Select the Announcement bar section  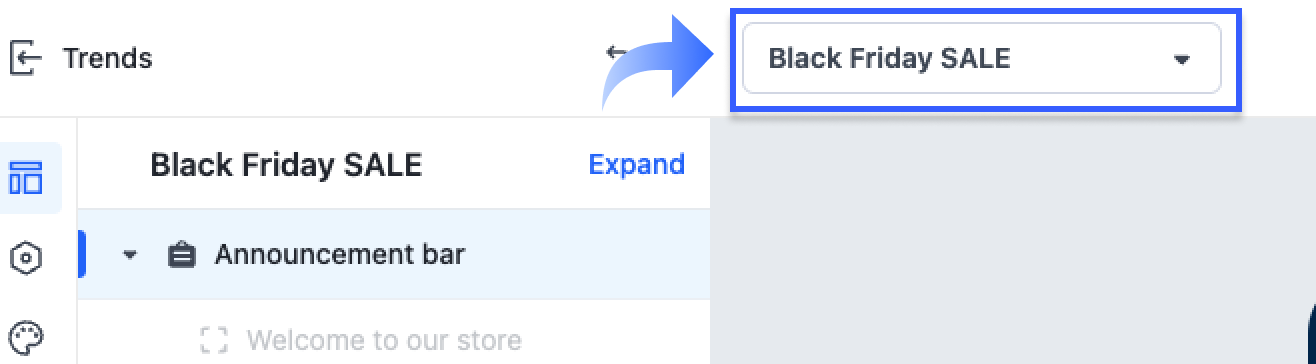pyautogui.click(x=394, y=254)
